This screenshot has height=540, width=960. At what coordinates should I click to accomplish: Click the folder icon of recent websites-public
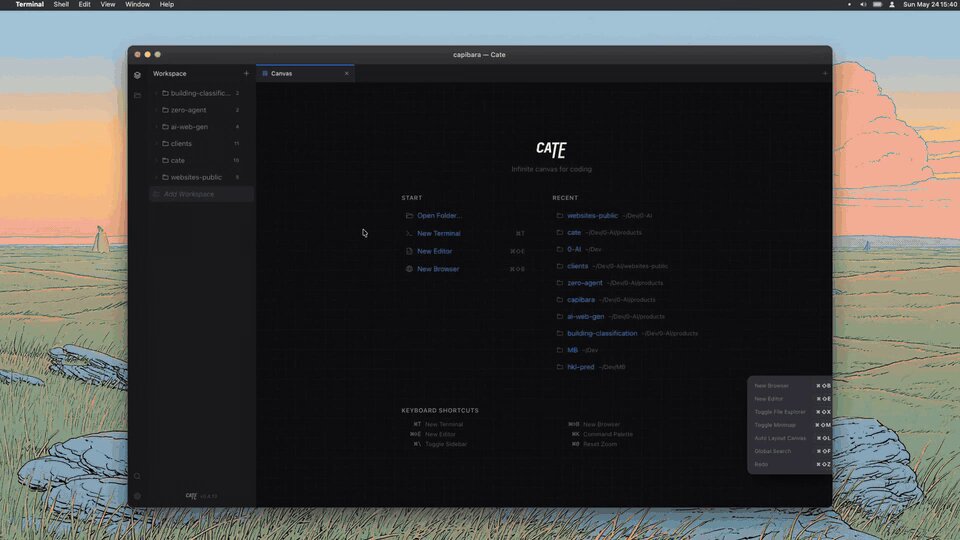(560, 216)
